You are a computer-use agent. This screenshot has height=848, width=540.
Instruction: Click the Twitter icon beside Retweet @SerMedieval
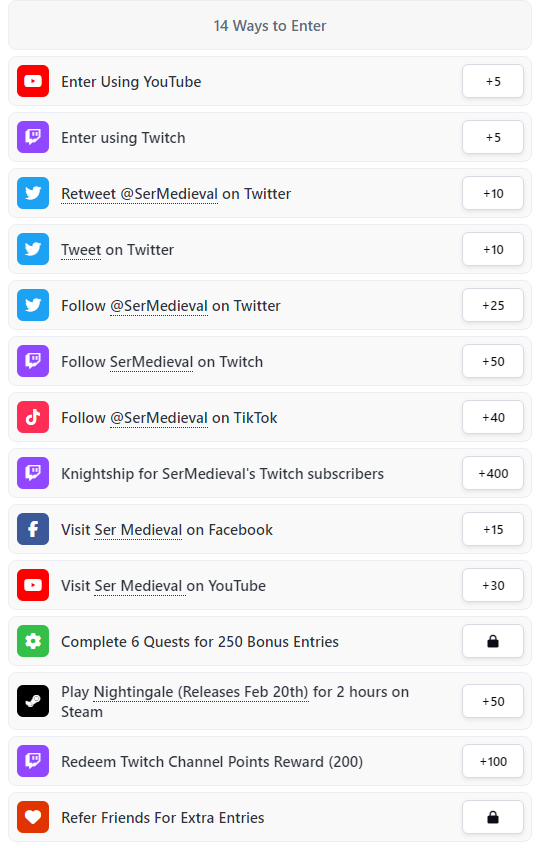[33, 193]
